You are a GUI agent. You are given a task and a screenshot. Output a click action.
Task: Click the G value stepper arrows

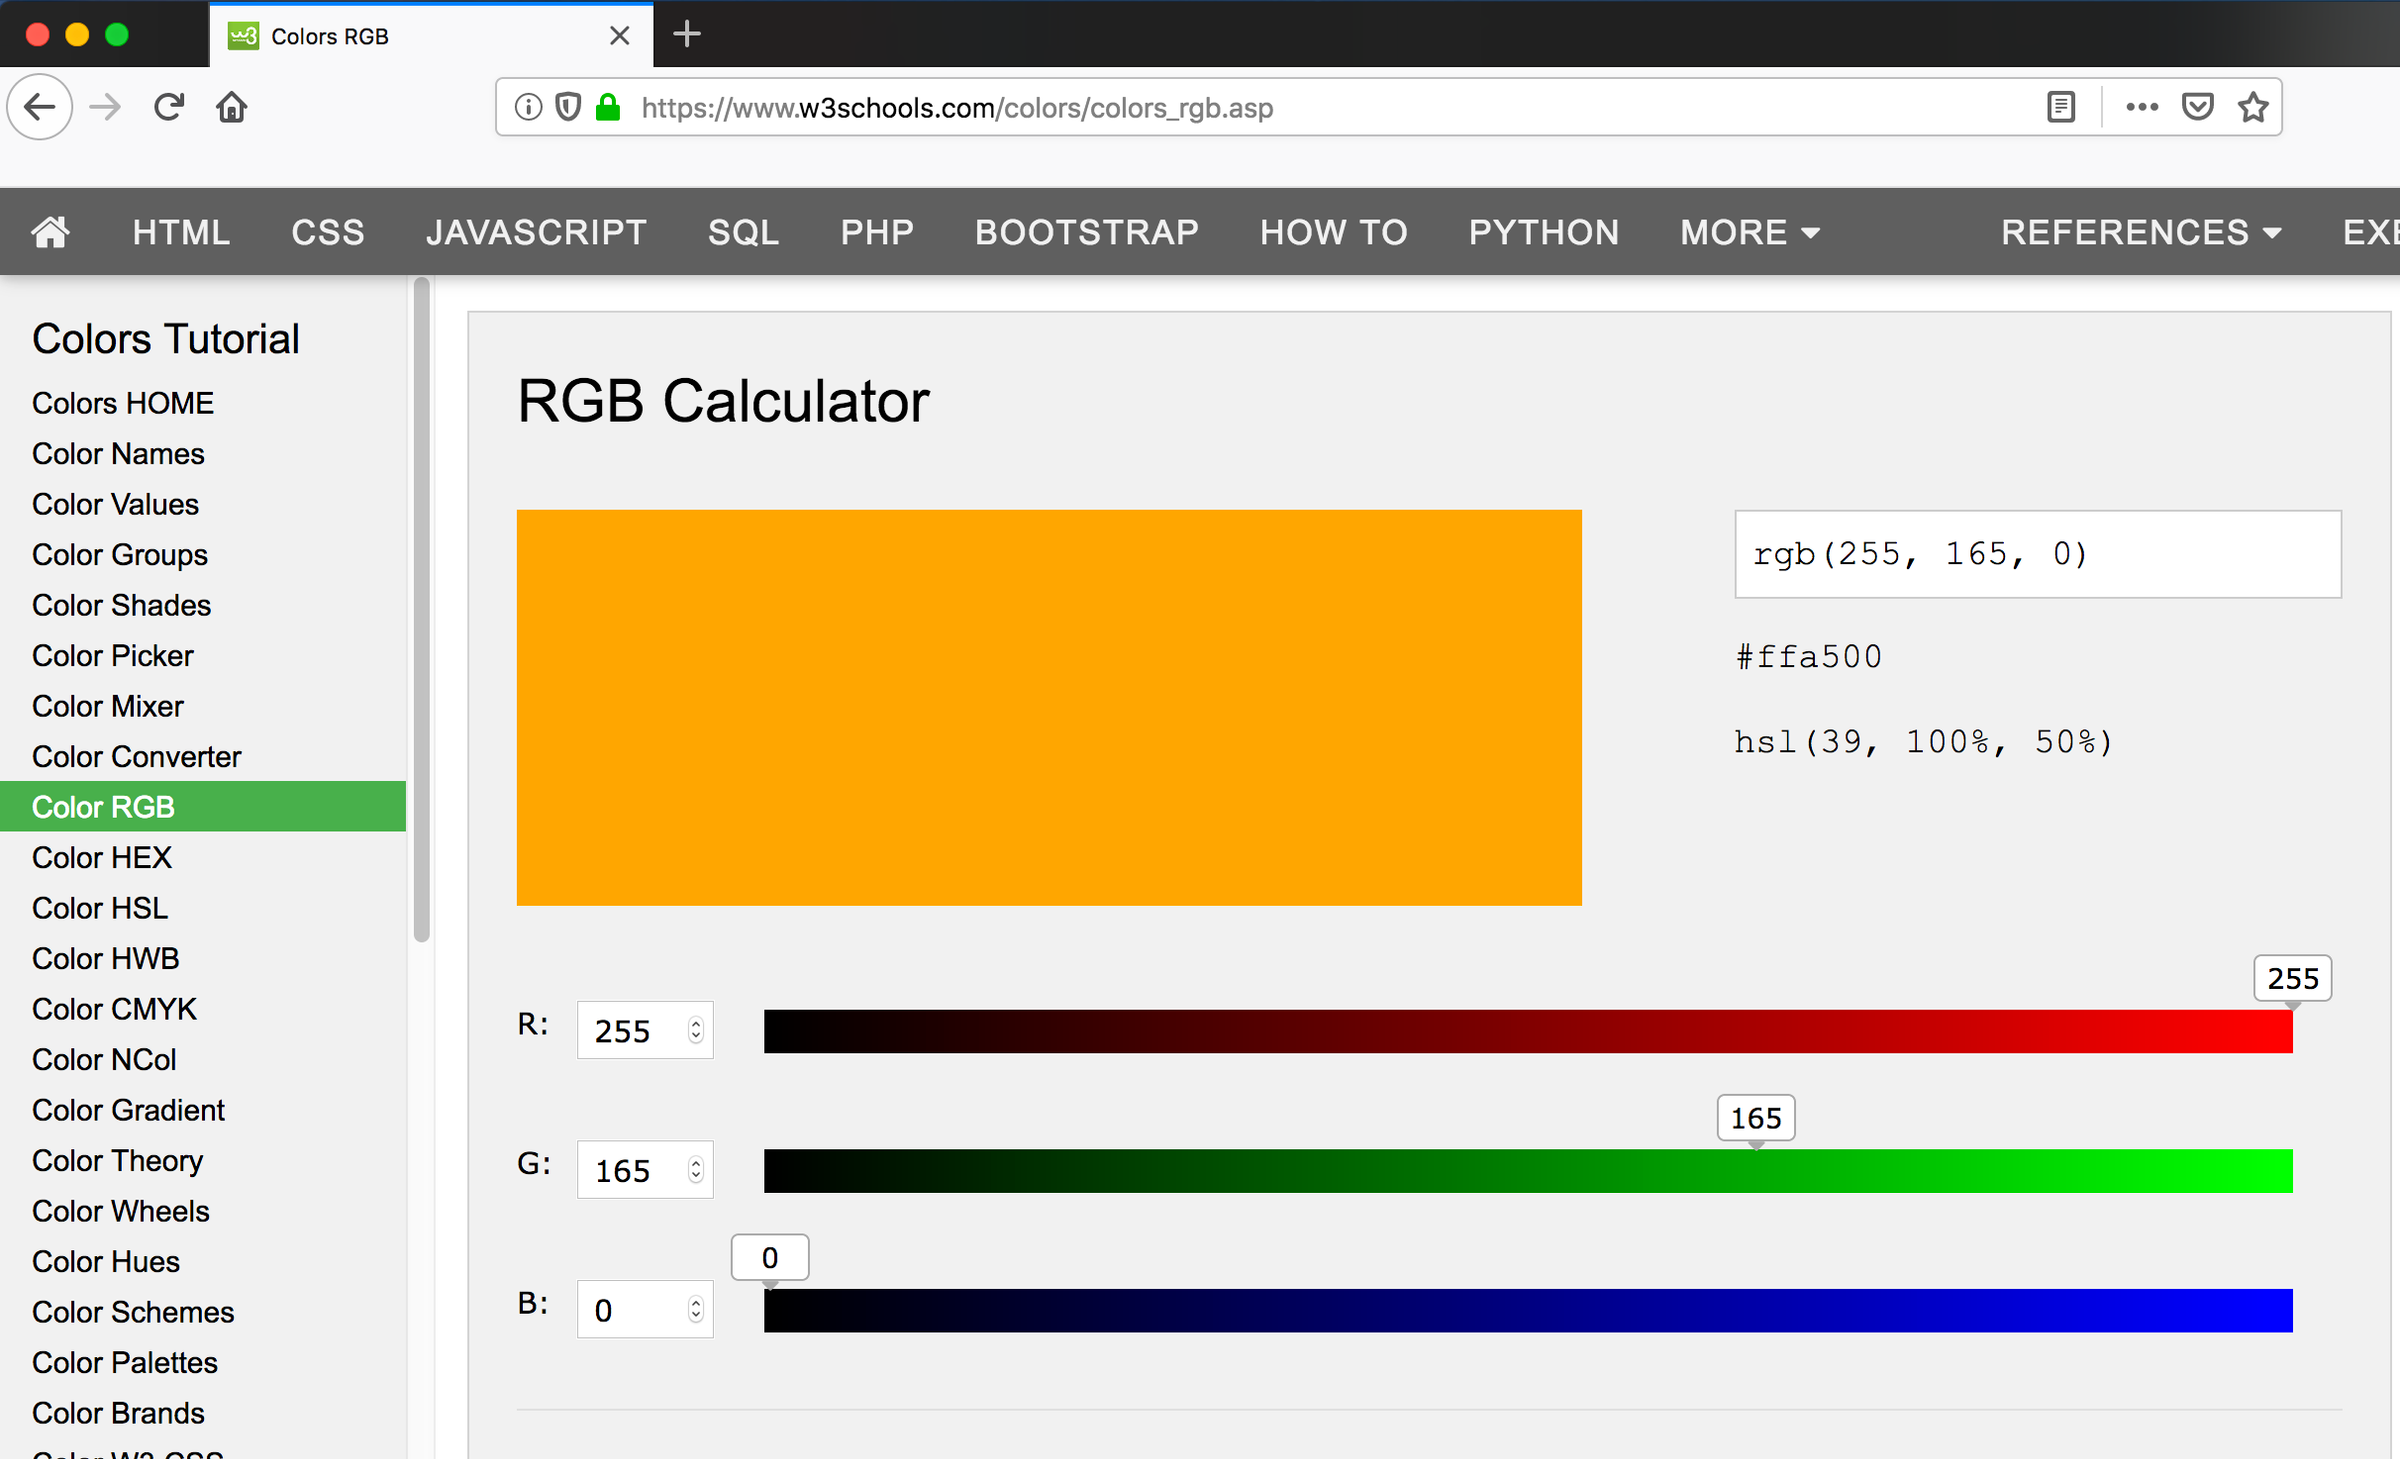[x=696, y=1170]
